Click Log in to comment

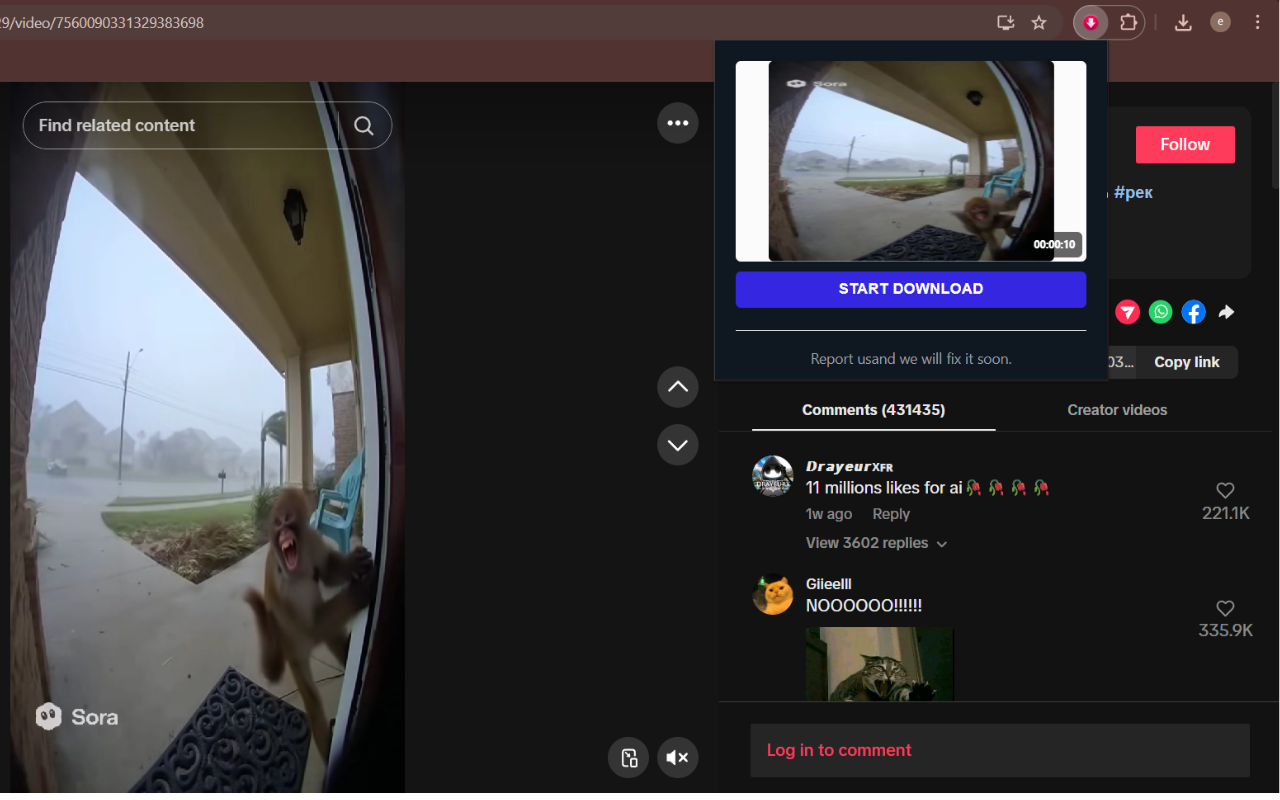coord(839,750)
